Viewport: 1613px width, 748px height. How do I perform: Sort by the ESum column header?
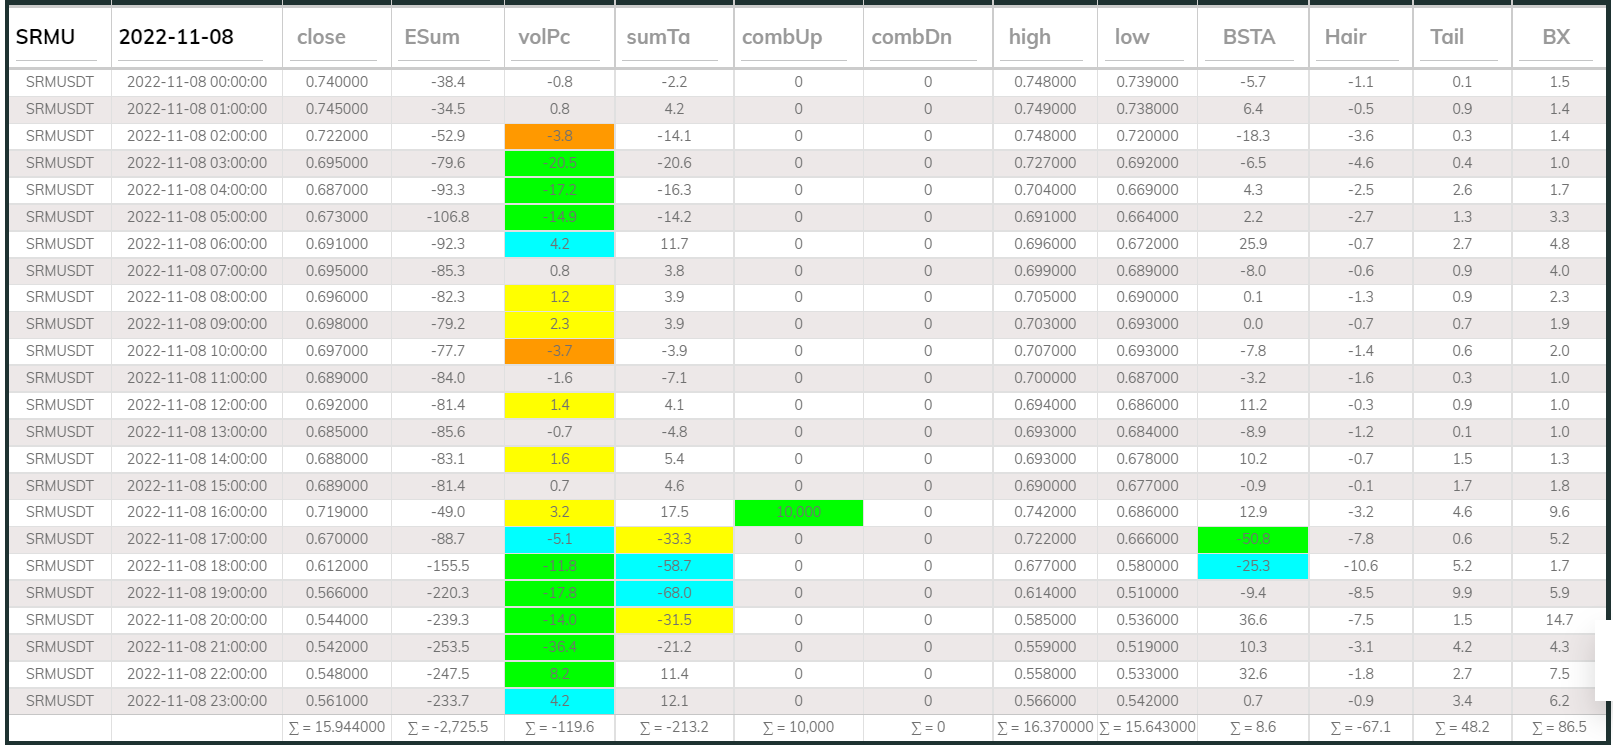pyautogui.click(x=432, y=37)
